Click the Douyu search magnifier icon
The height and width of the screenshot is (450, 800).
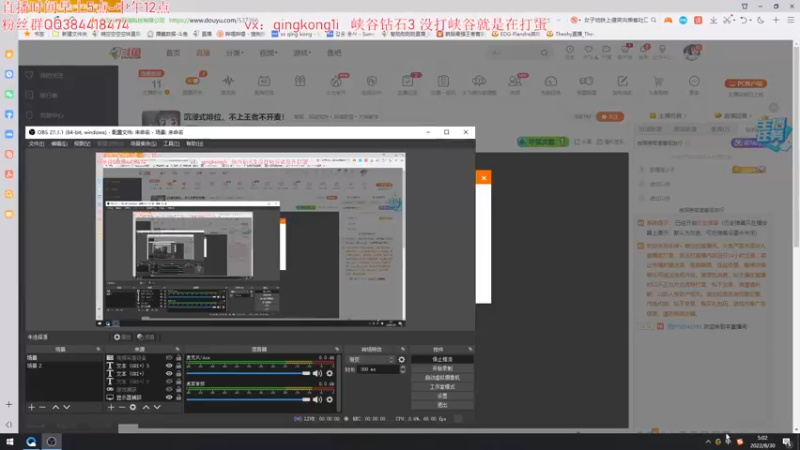[544, 53]
